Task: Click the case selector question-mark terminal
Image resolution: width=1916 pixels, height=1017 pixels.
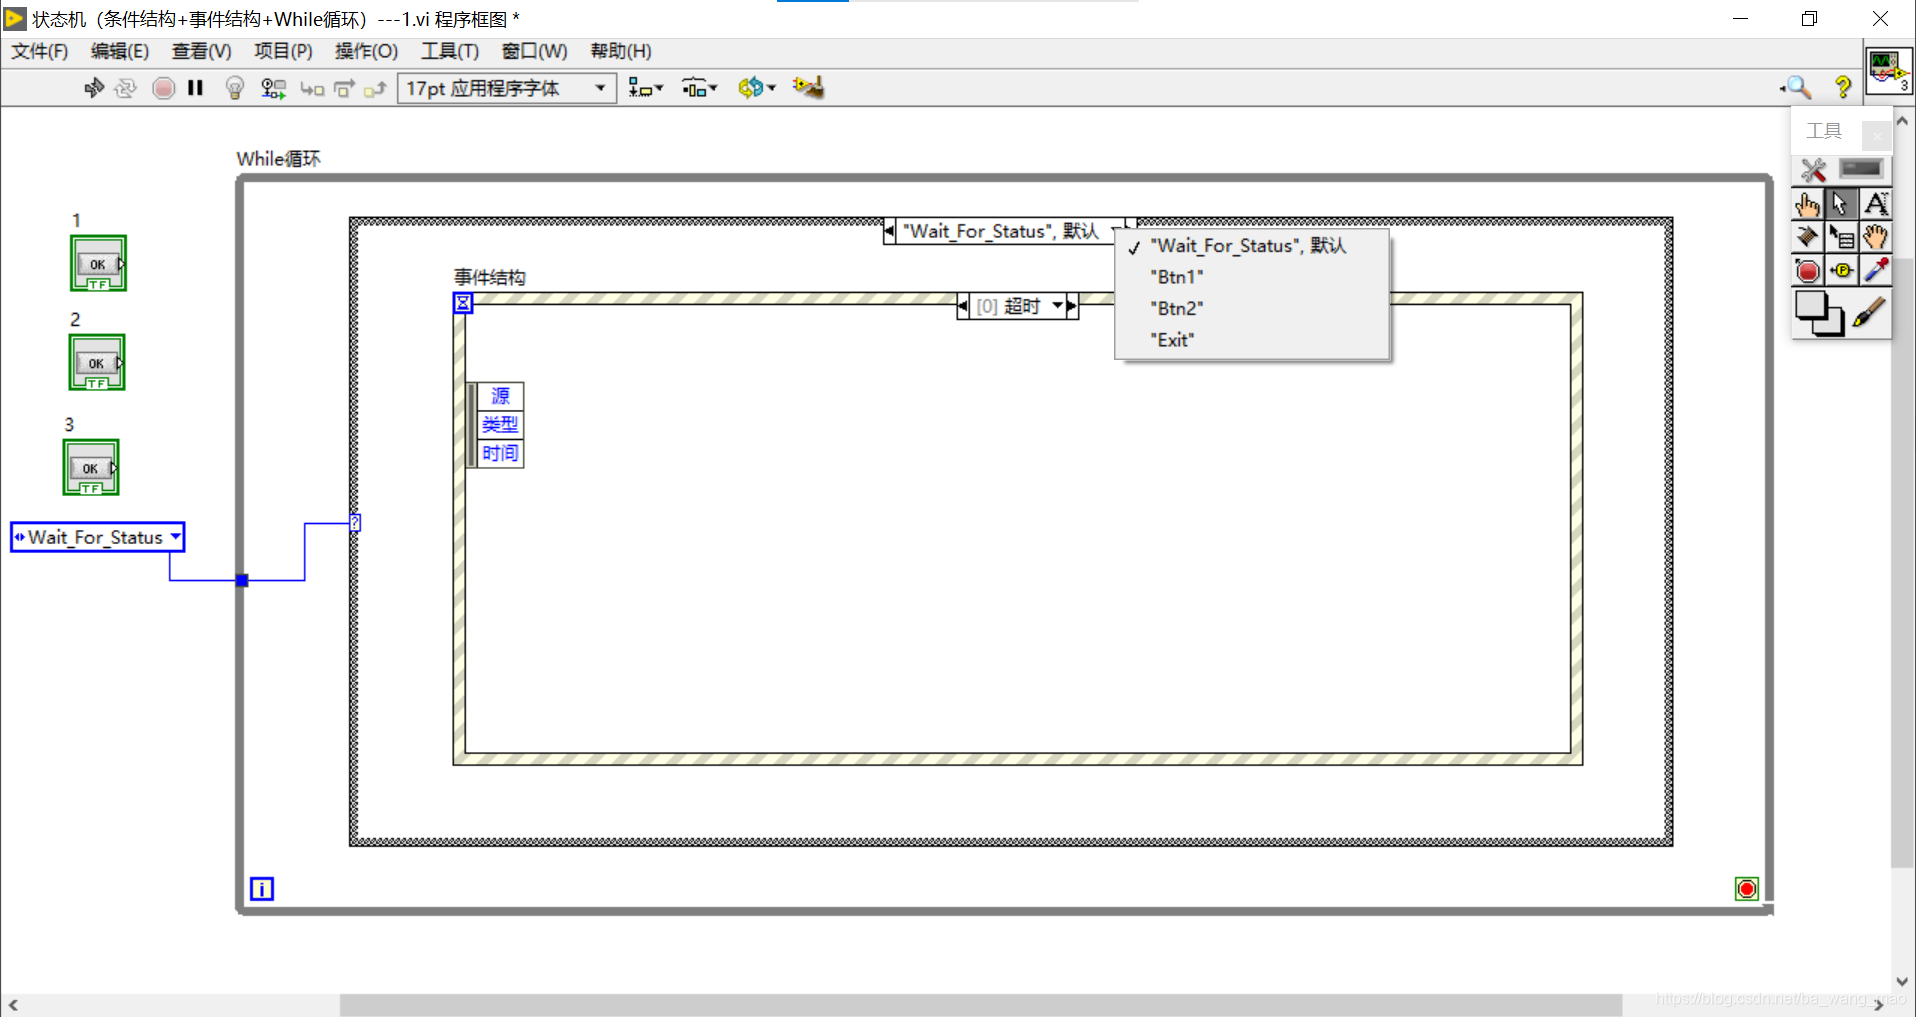Action: coord(355,523)
